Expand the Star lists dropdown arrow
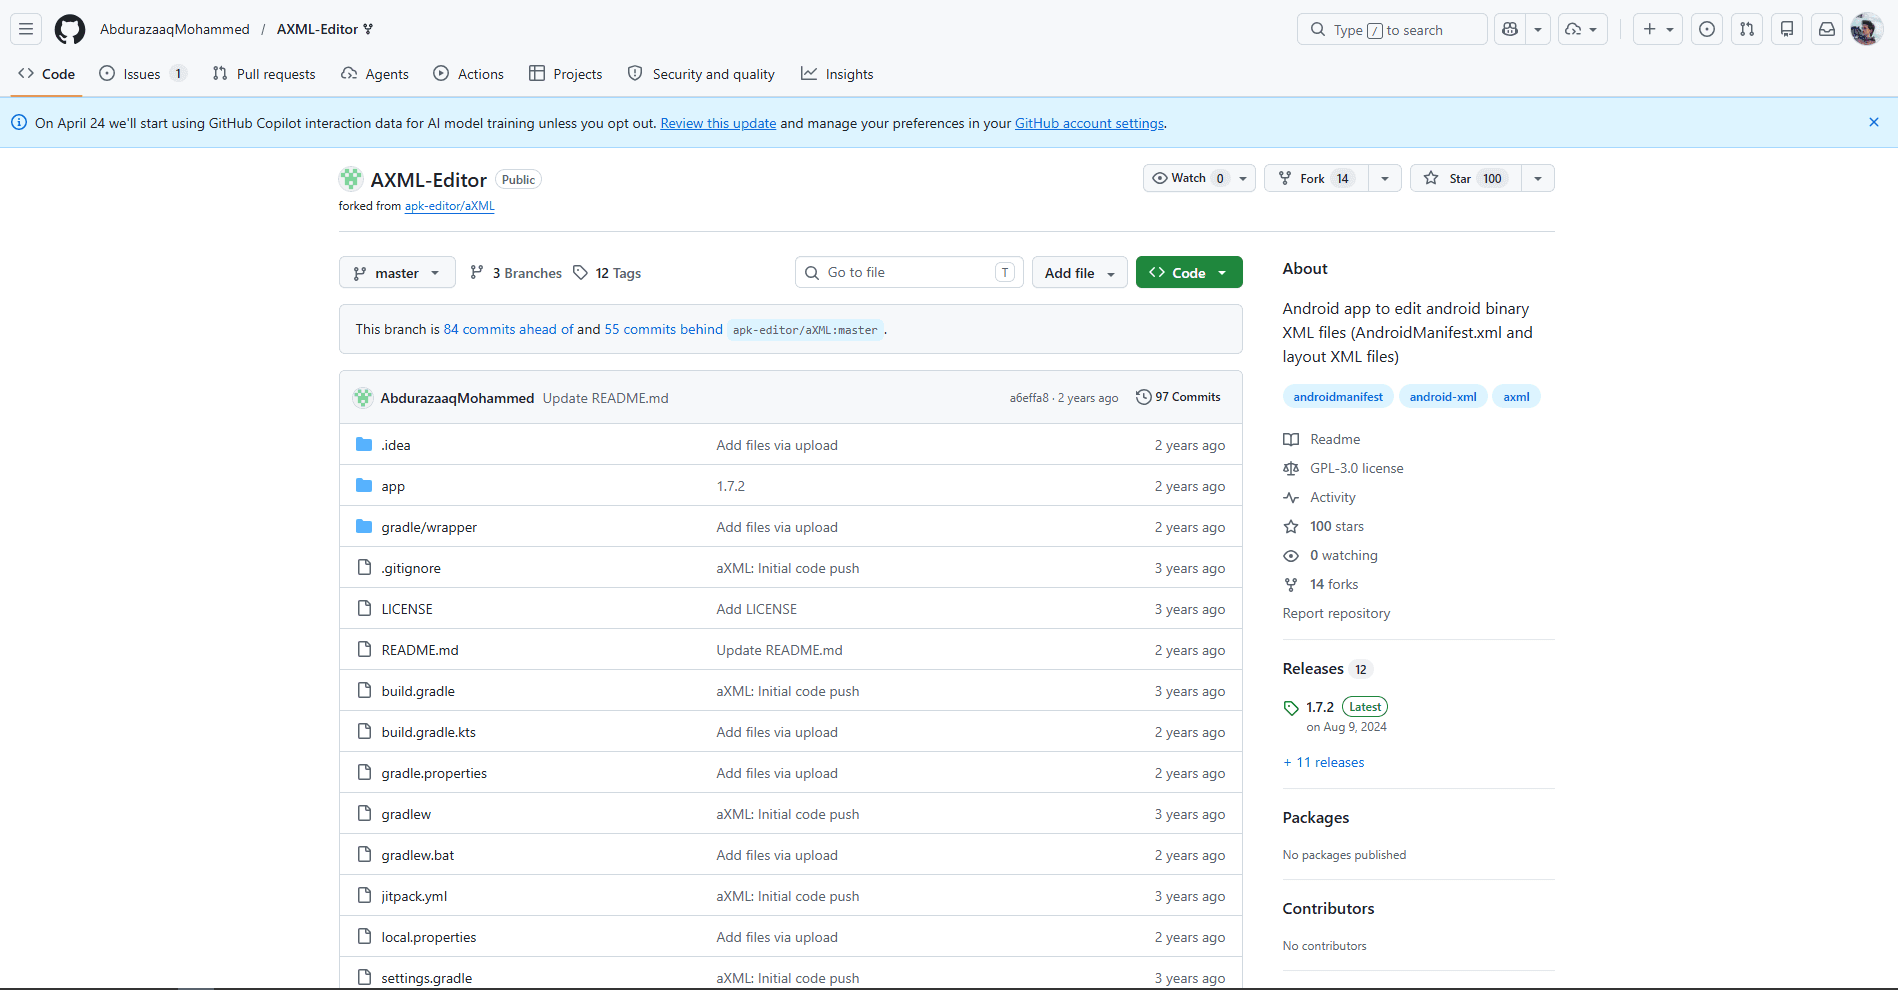The height and width of the screenshot is (990, 1898). [x=1538, y=178]
